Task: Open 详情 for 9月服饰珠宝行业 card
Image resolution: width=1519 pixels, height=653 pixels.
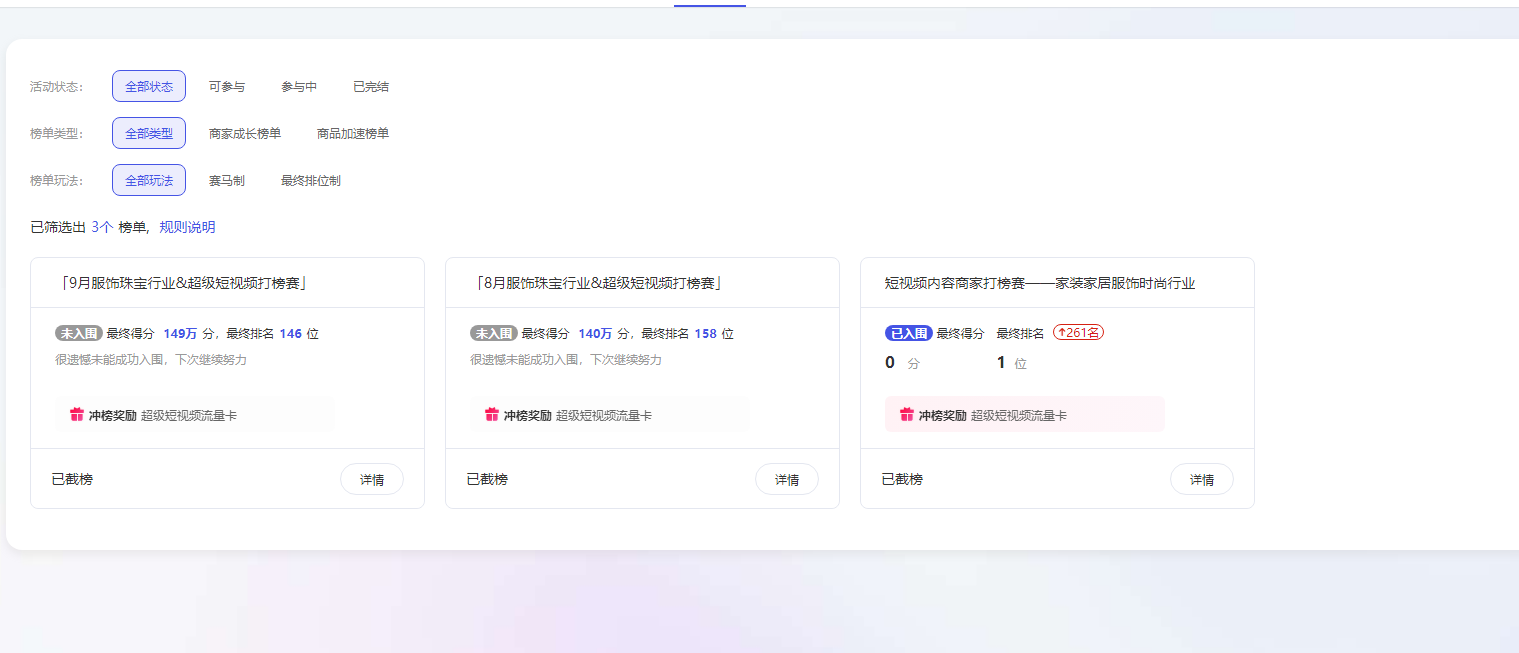Action: pos(372,480)
